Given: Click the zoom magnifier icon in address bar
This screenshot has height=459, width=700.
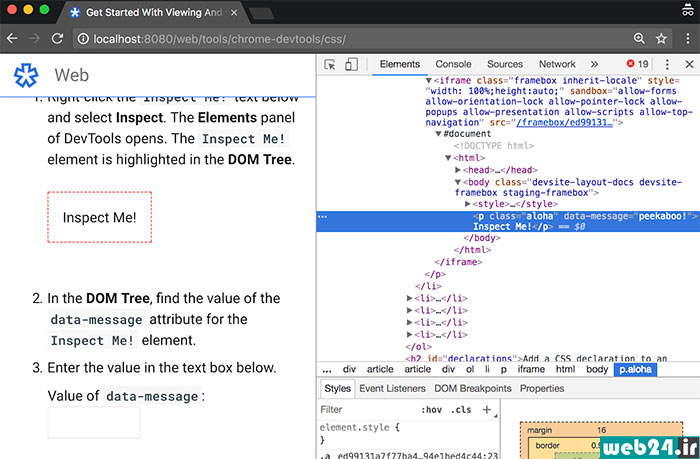Looking at the screenshot, I should click(639, 39).
